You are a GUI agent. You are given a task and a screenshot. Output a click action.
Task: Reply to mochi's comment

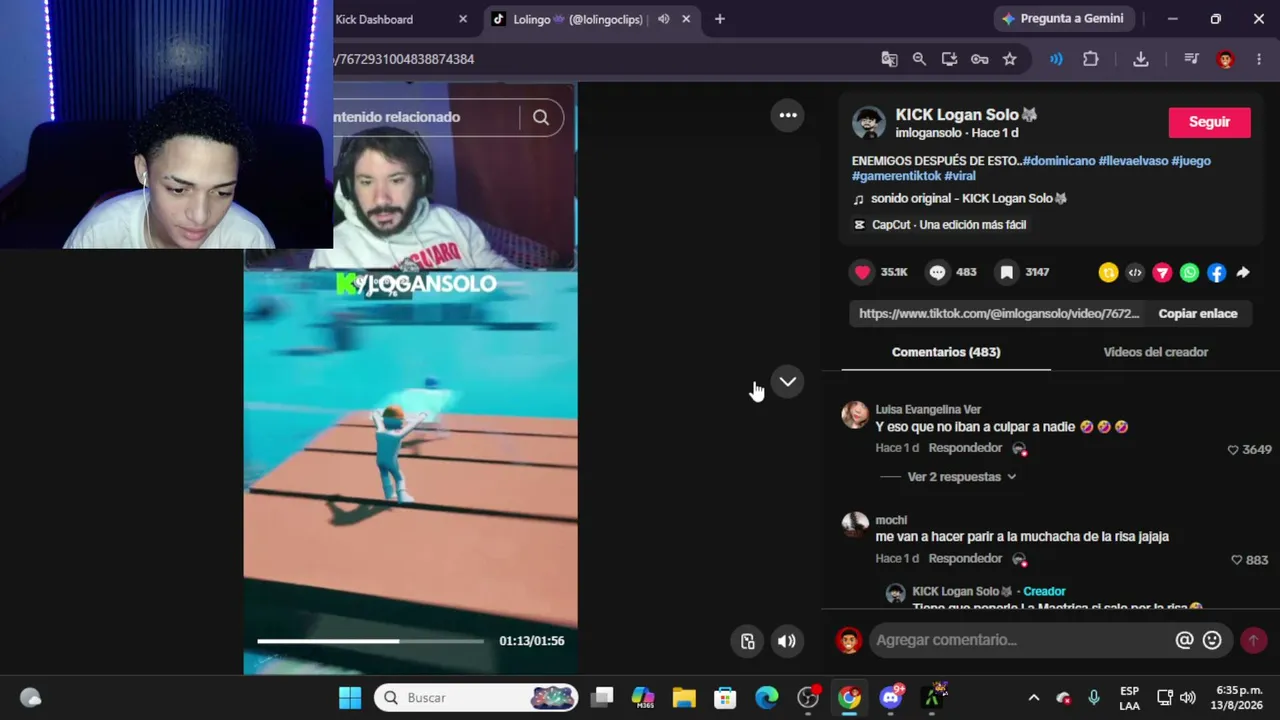point(965,559)
